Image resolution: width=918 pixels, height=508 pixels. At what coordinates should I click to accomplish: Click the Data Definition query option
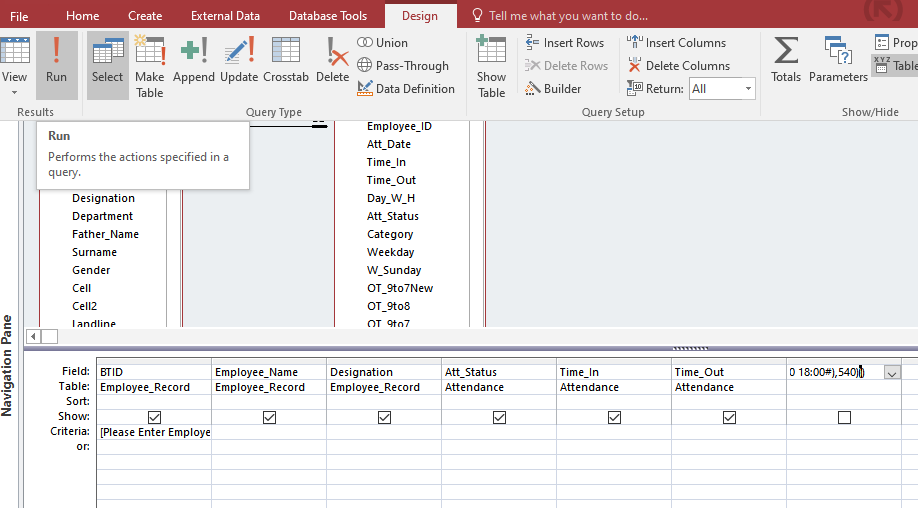click(406, 88)
